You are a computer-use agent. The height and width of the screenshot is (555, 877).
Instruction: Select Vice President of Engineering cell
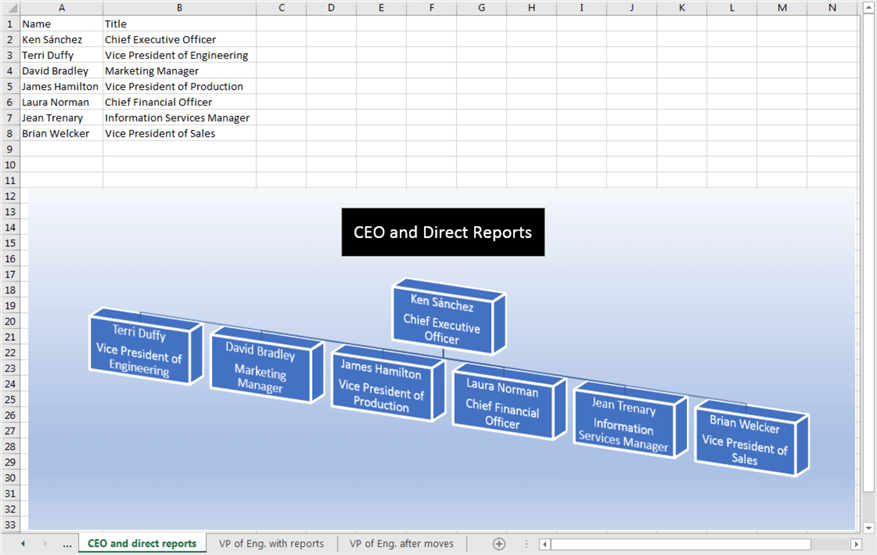[x=180, y=55]
